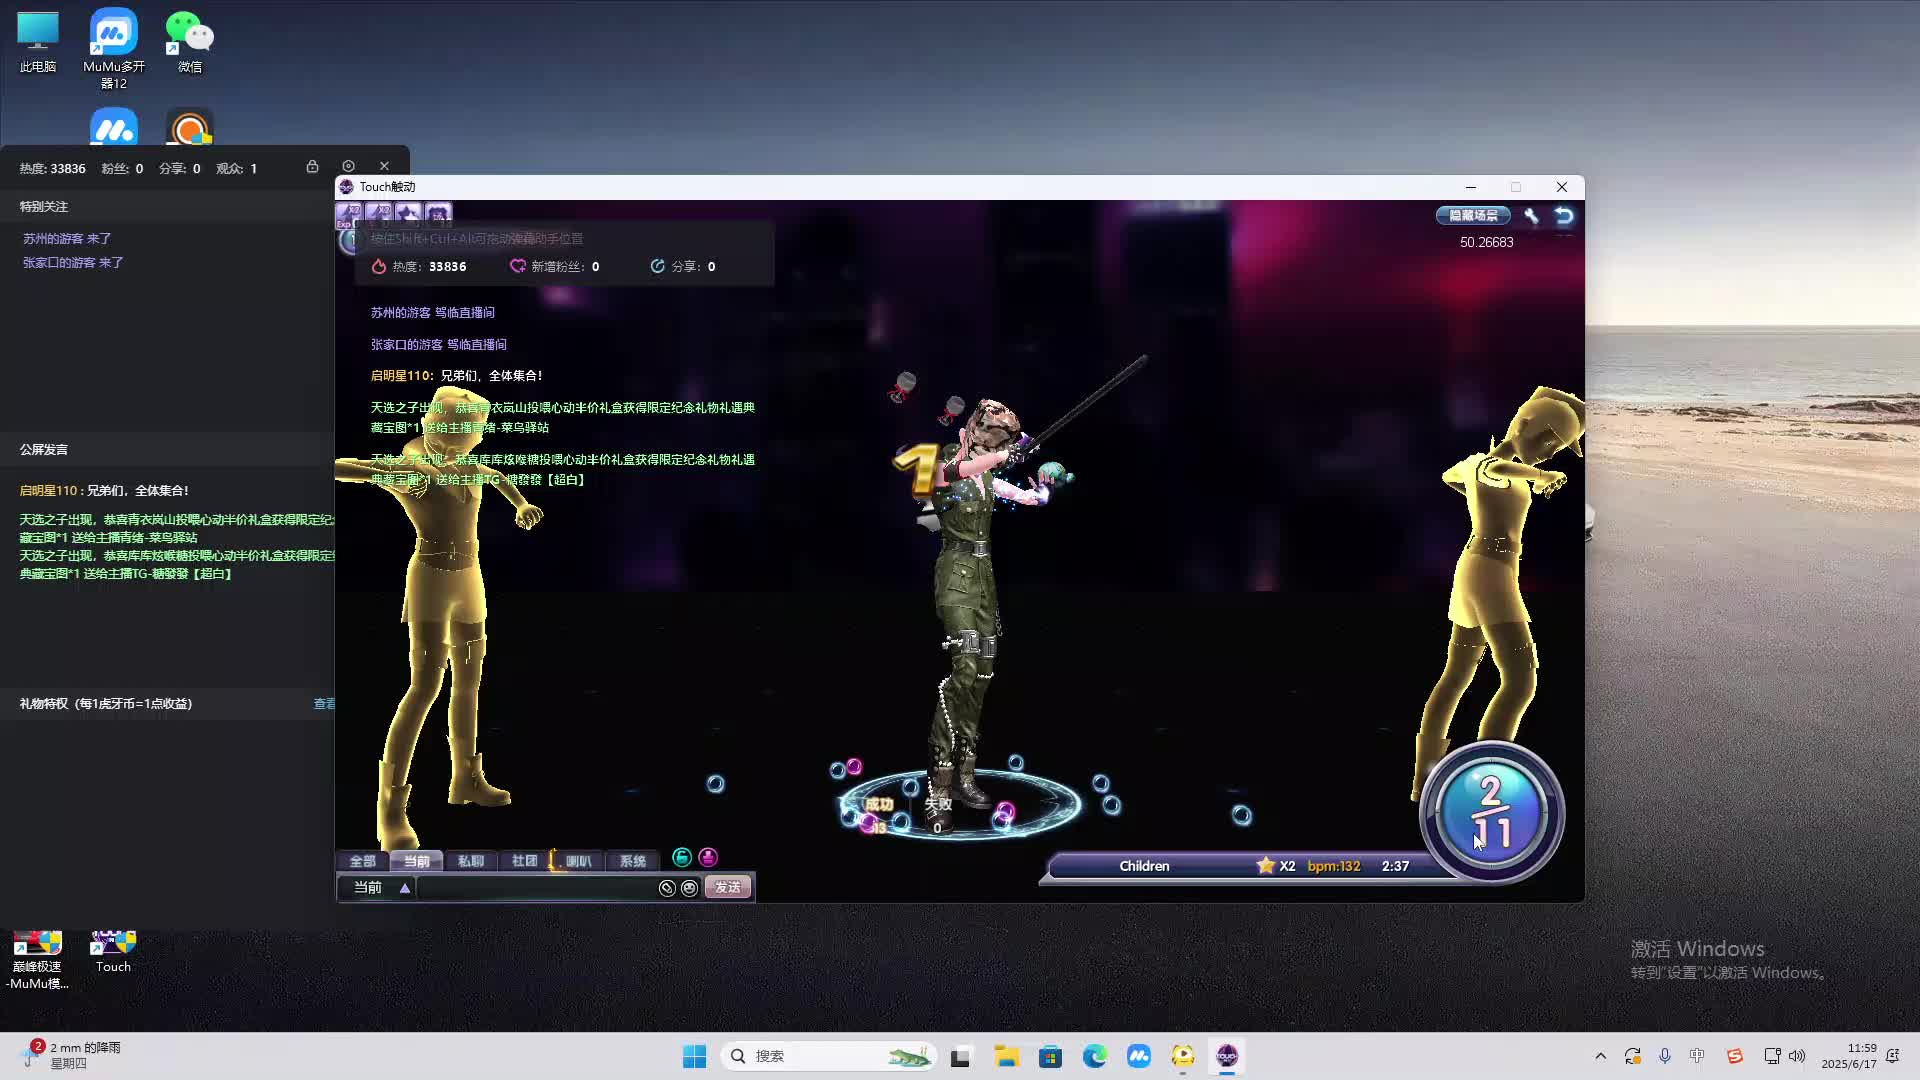Click the blue return arrow icon
The width and height of the screenshot is (1920, 1080).
pyautogui.click(x=1564, y=216)
